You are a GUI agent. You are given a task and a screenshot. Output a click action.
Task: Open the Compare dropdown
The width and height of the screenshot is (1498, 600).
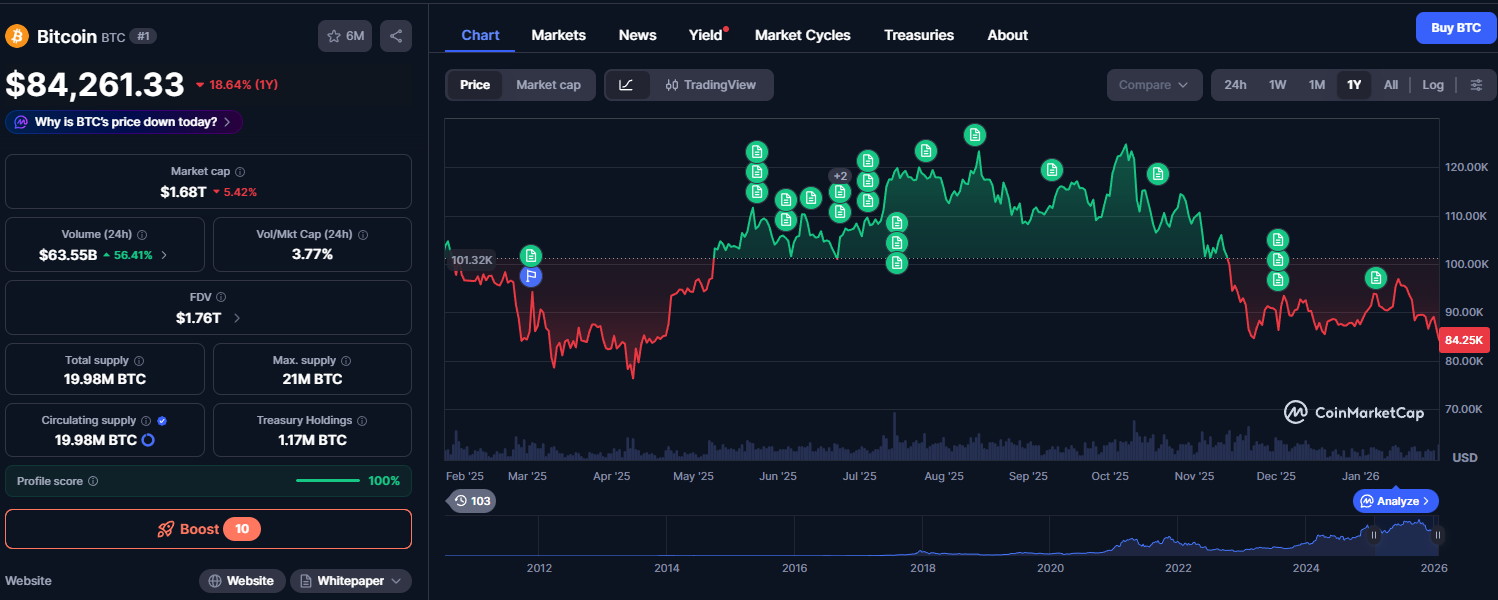pos(1154,85)
